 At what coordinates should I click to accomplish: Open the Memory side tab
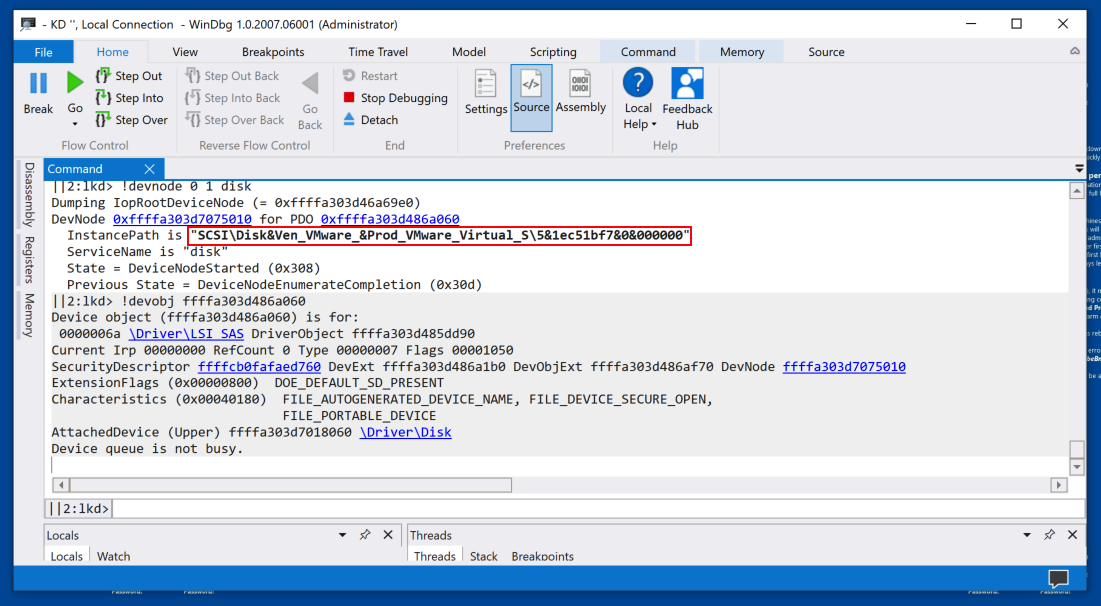(29, 315)
